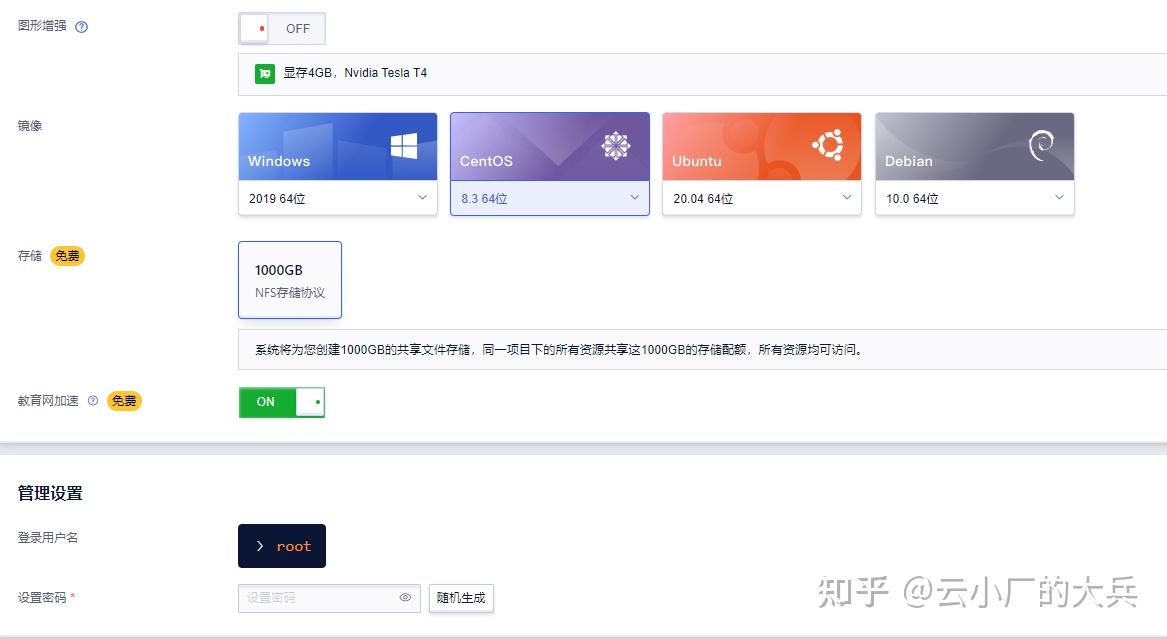This screenshot has height=639, width=1167.
Task: Click the 设置密码 password input field
Action: pyautogui.click(x=320, y=597)
